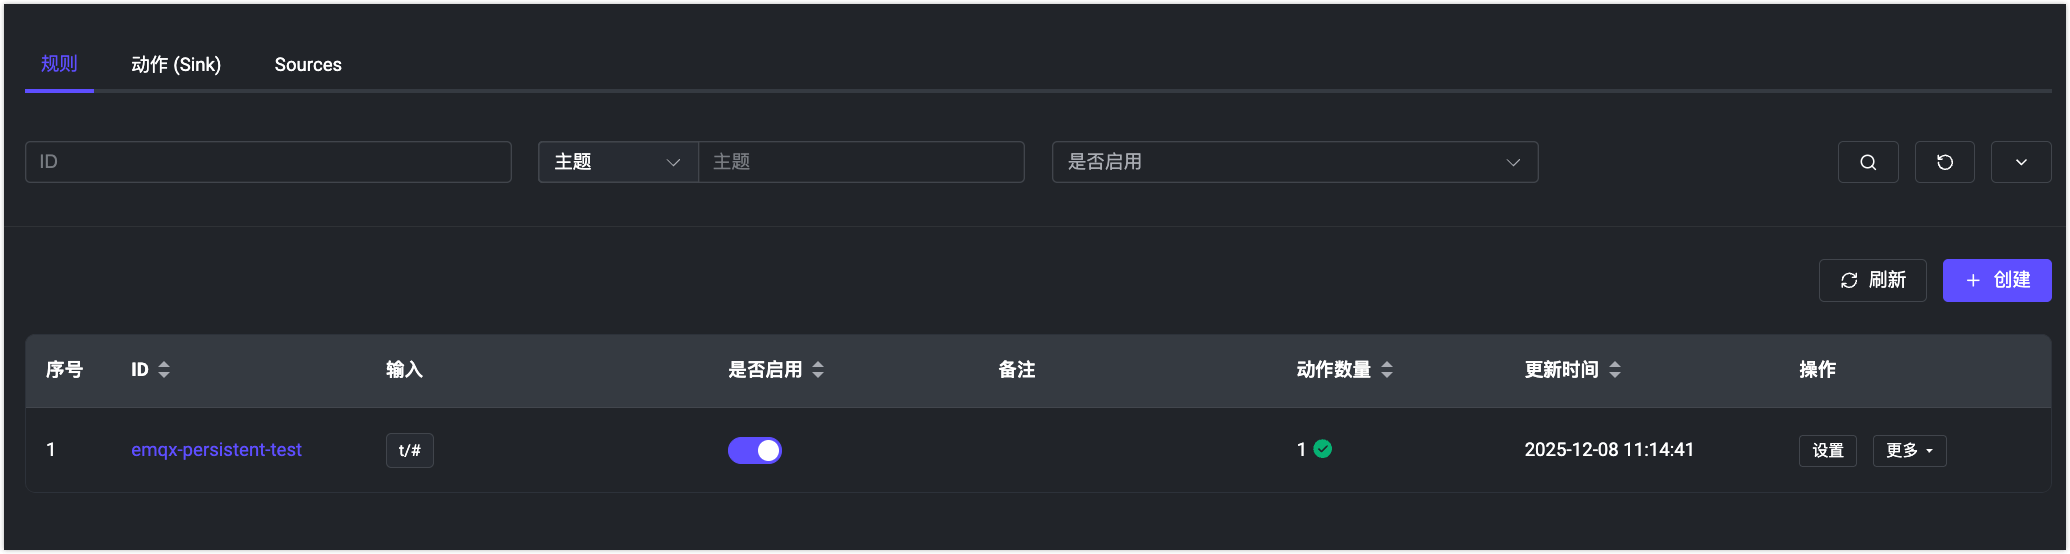Click the ID search input field

268,162
